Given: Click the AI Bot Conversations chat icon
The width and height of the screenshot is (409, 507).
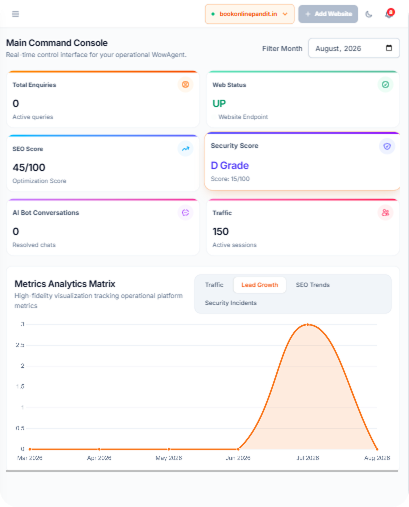Looking at the screenshot, I should (x=185, y=213).
